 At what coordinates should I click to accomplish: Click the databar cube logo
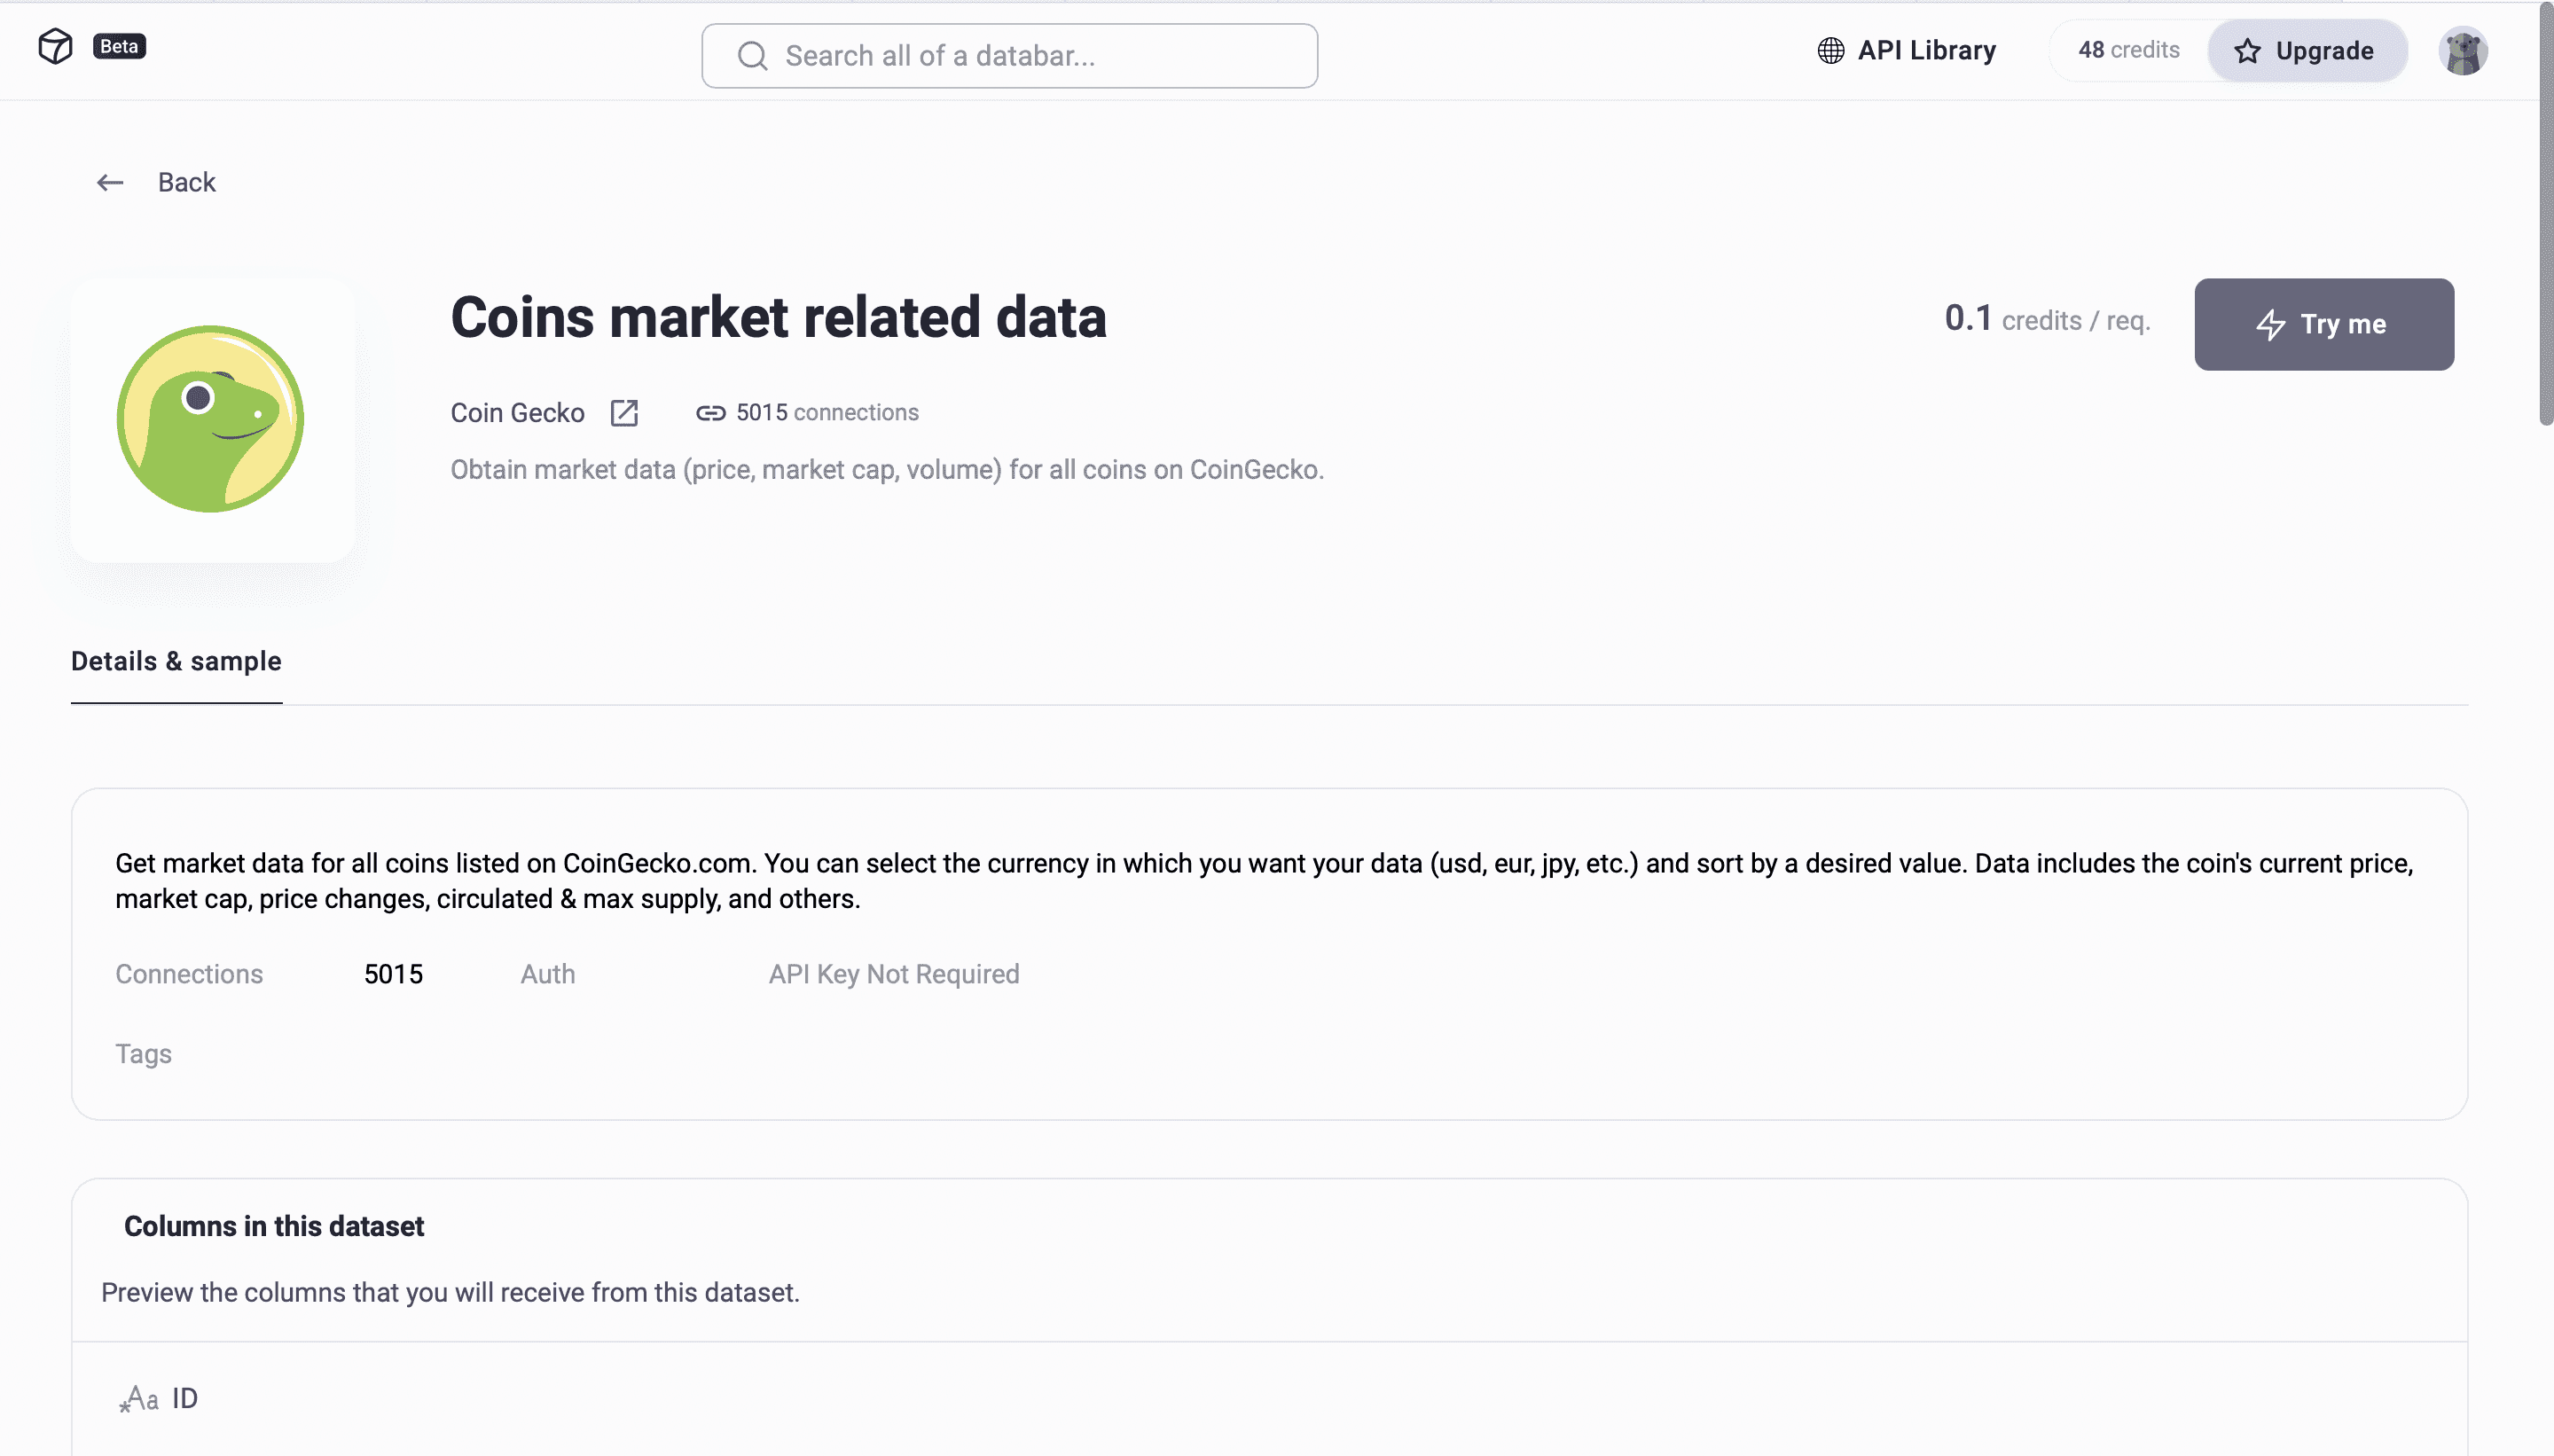[55, 46]
